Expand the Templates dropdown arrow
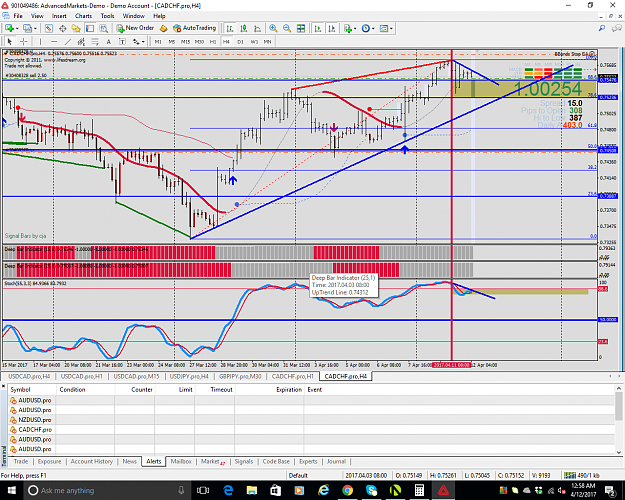Viewport: 625px width, 500px height. coord(391,28)
